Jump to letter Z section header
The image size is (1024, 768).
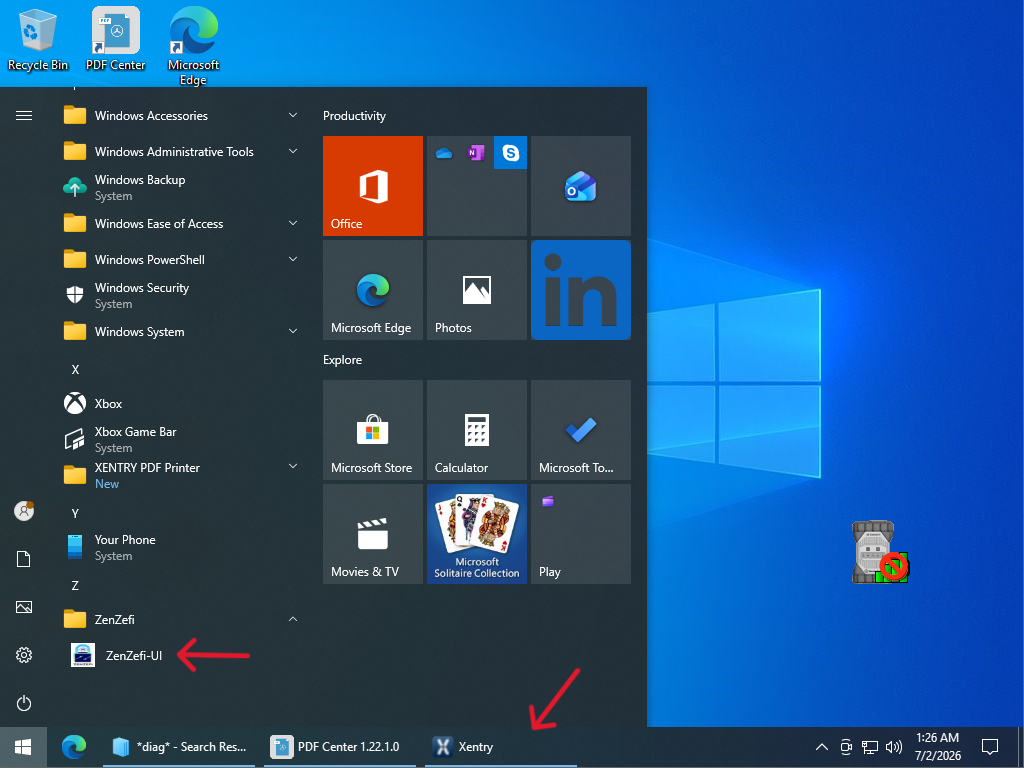point(75,586)
